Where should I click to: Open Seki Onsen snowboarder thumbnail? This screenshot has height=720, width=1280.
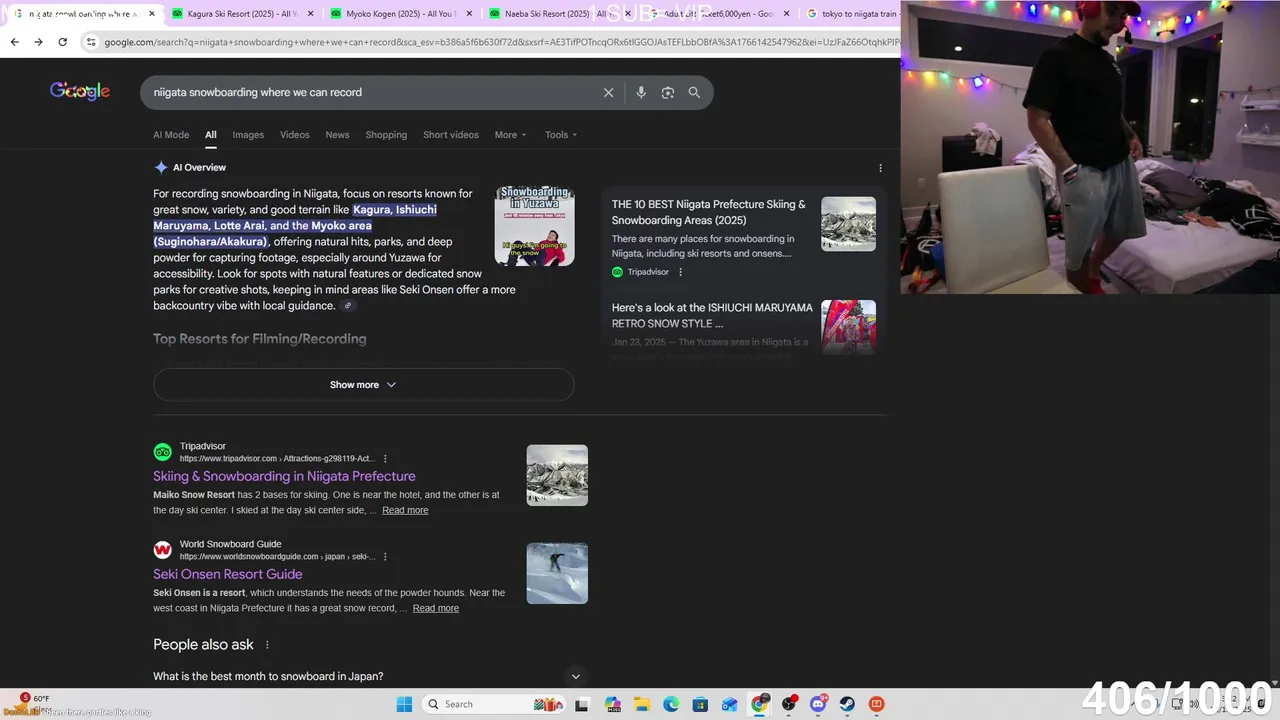pyautogui.click(x=557, y=573)
